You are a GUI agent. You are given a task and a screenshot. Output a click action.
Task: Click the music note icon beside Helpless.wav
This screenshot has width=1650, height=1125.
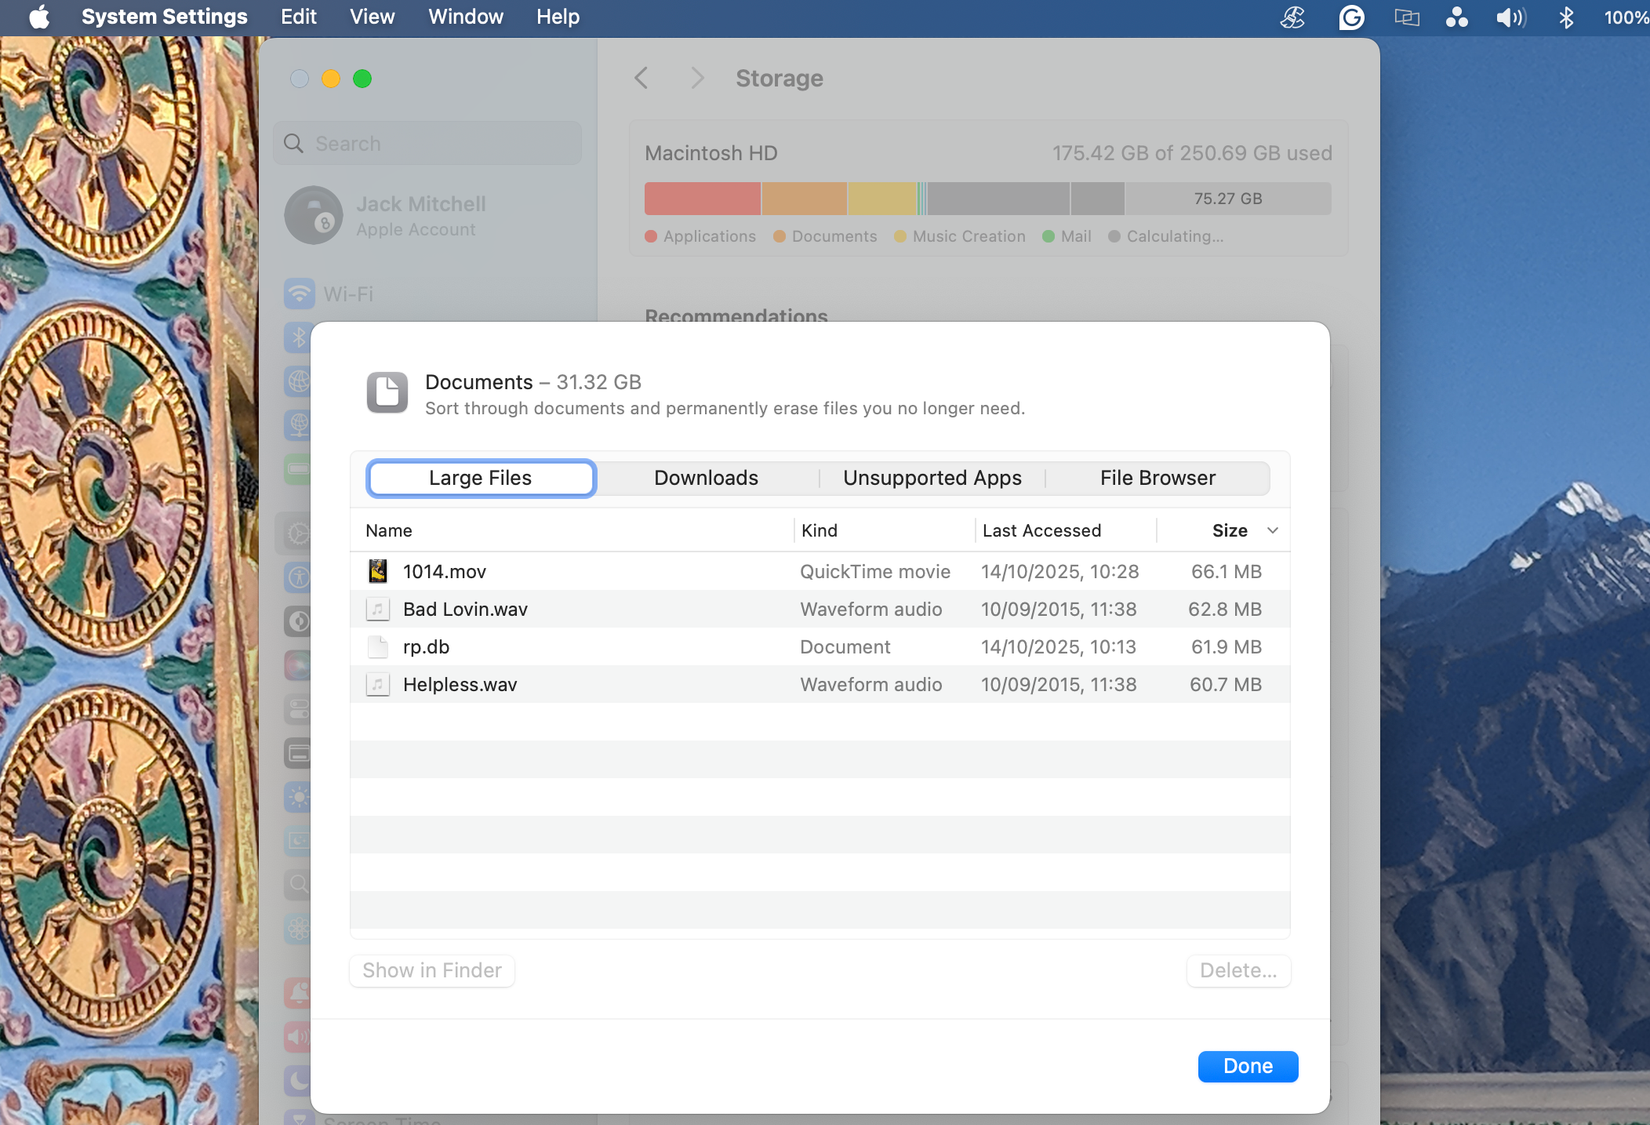coord(378,684)
